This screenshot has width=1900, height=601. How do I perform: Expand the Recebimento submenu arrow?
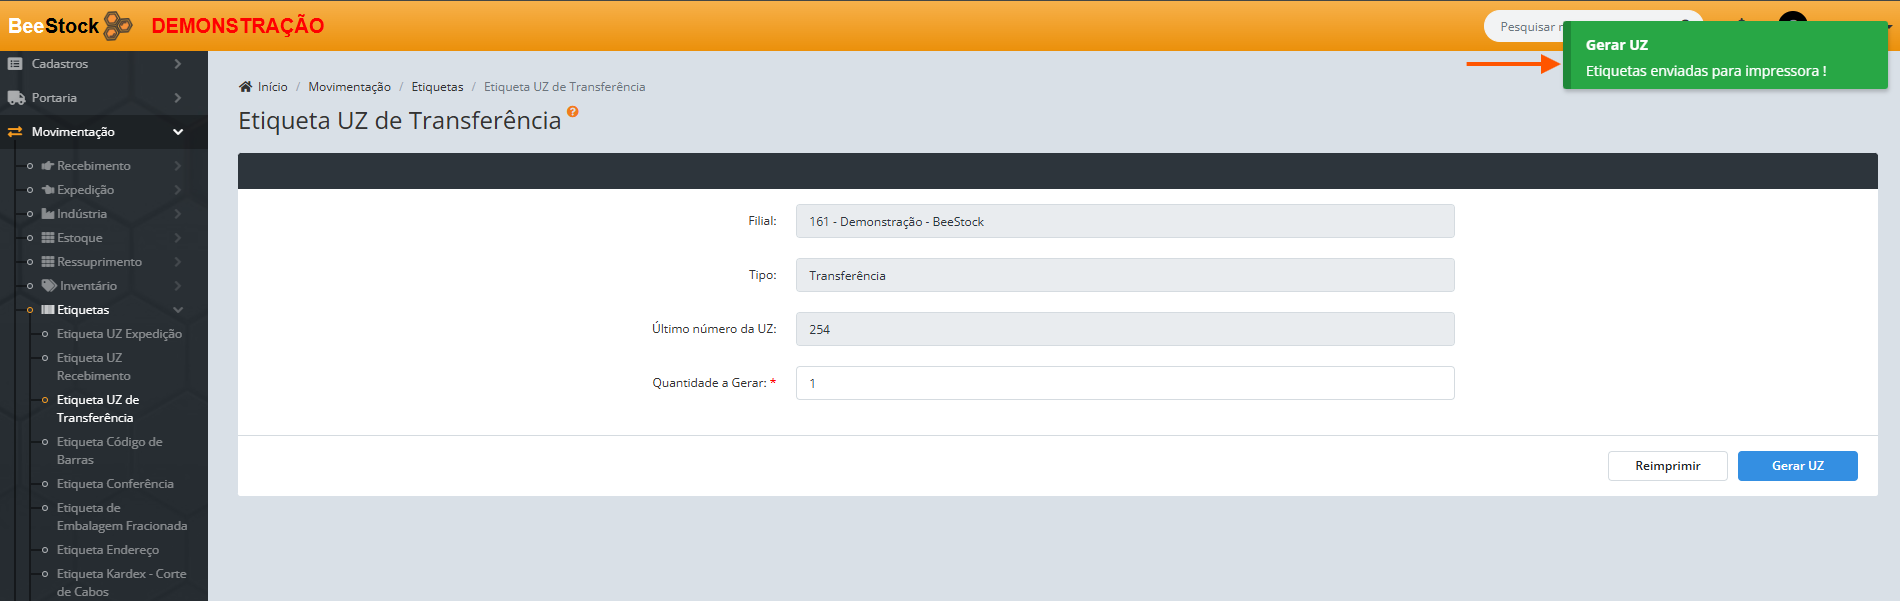(178, 166)
